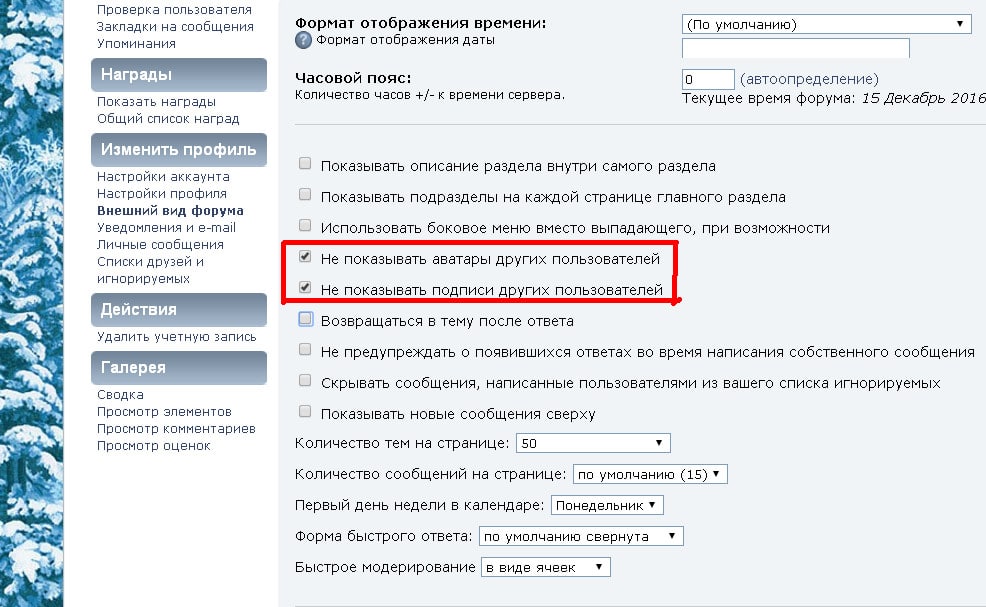Tick Не предупреждать о появившихся ответах checkbox
The image size is (986, 607).
point(305,349)
